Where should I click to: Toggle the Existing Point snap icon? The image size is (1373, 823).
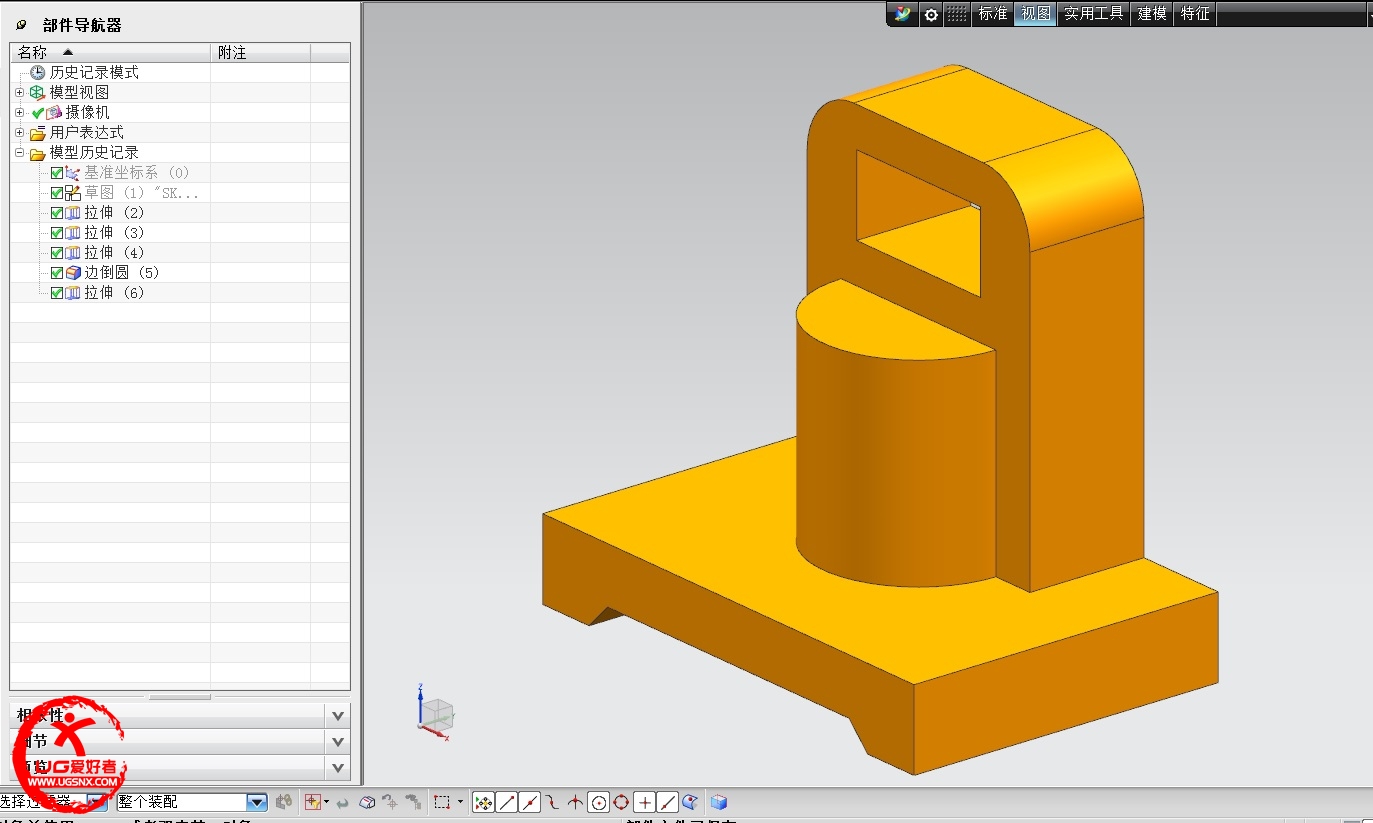pos(645,802)
